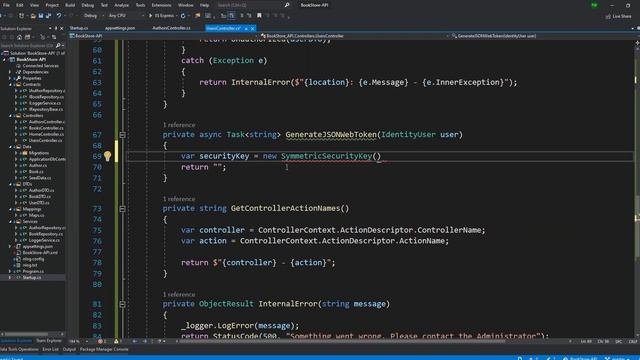This screenshot has width=640, height=360.
Task: Collapse the DTOs folder arrow
Action: [11, 184]
